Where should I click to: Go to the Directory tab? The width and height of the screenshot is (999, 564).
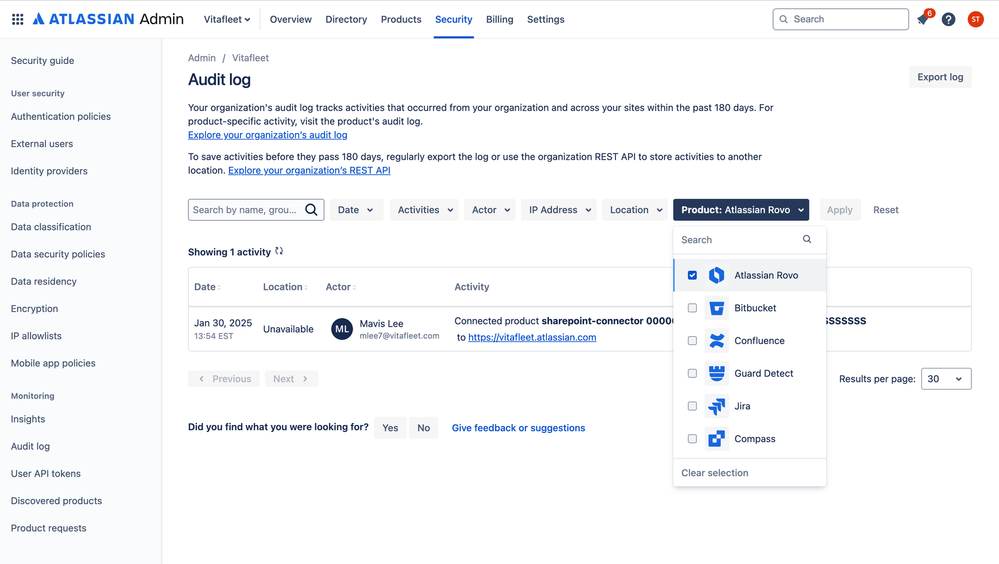[346, 19]
